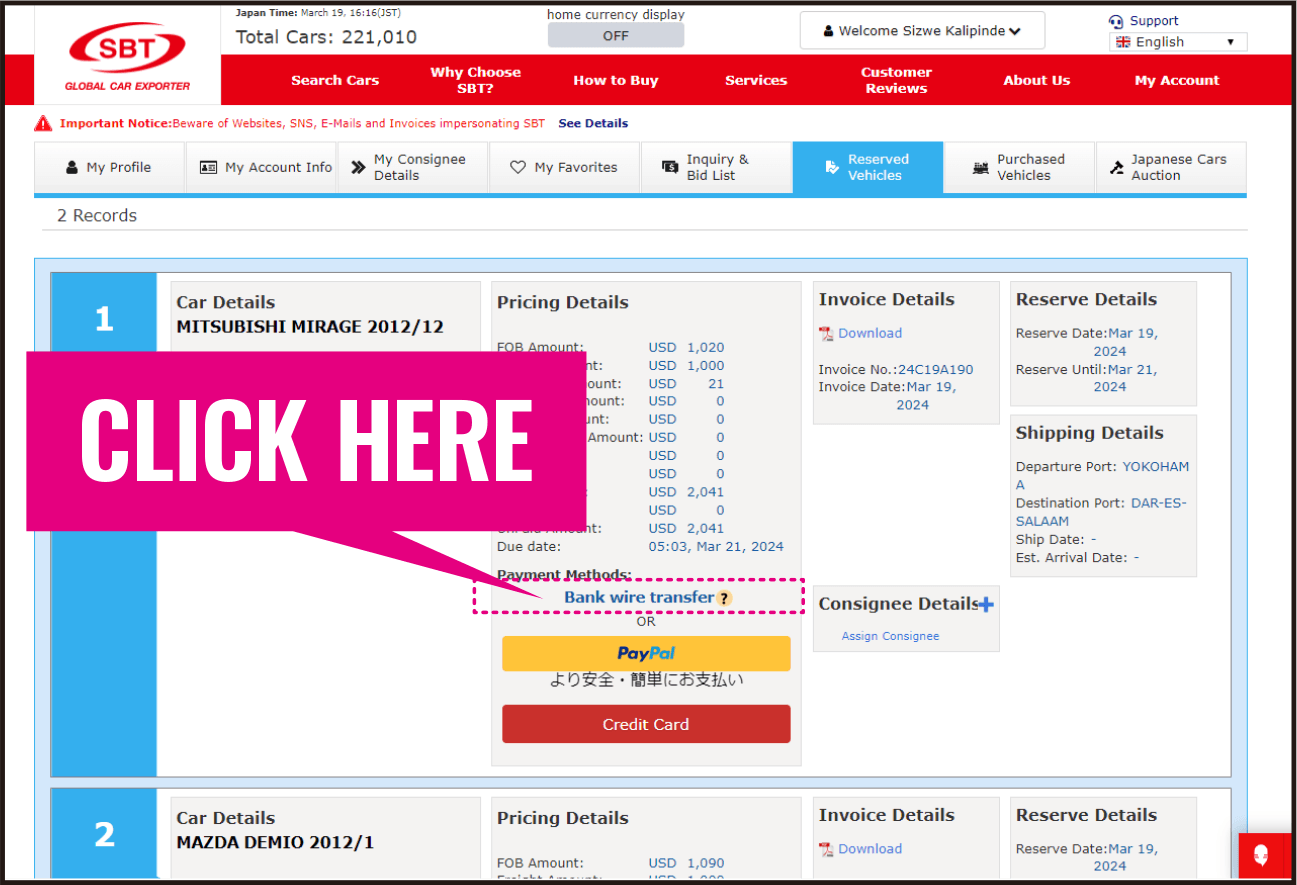
Task: Switch to My Favorites tab
Action: [x=564, y=167]
